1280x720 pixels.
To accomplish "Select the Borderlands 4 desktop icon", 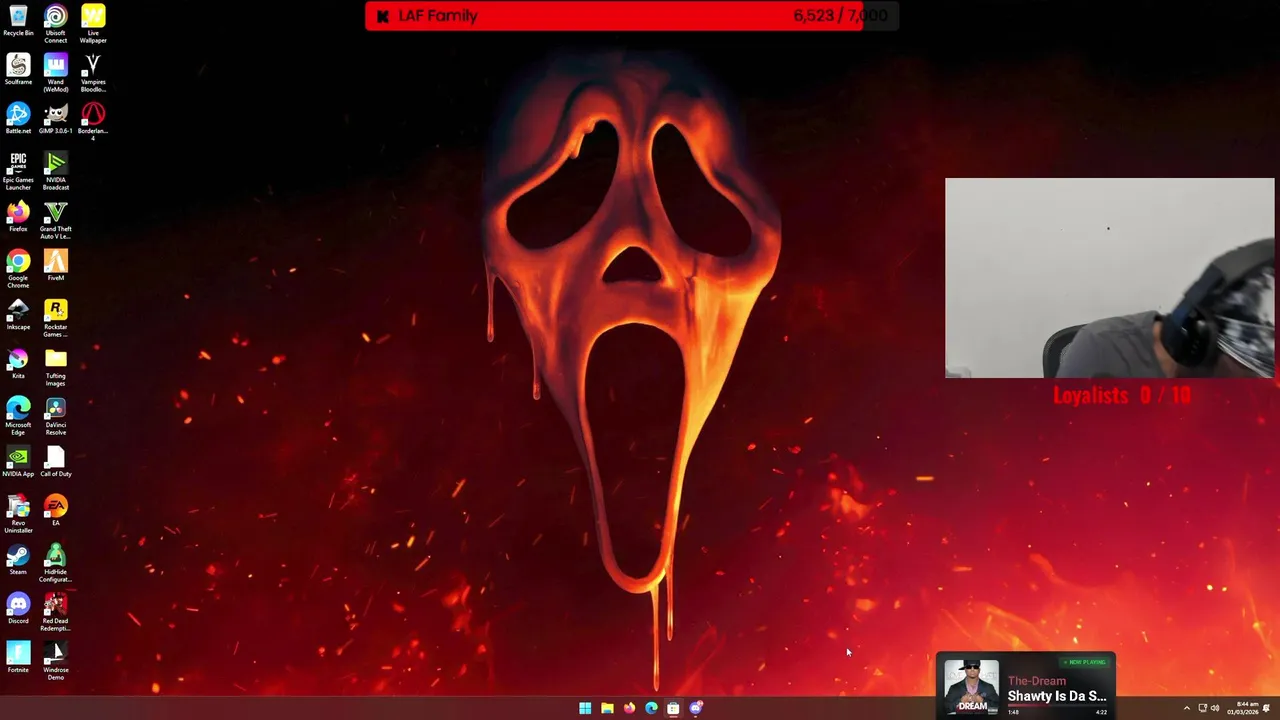I will tap(93, 122).
